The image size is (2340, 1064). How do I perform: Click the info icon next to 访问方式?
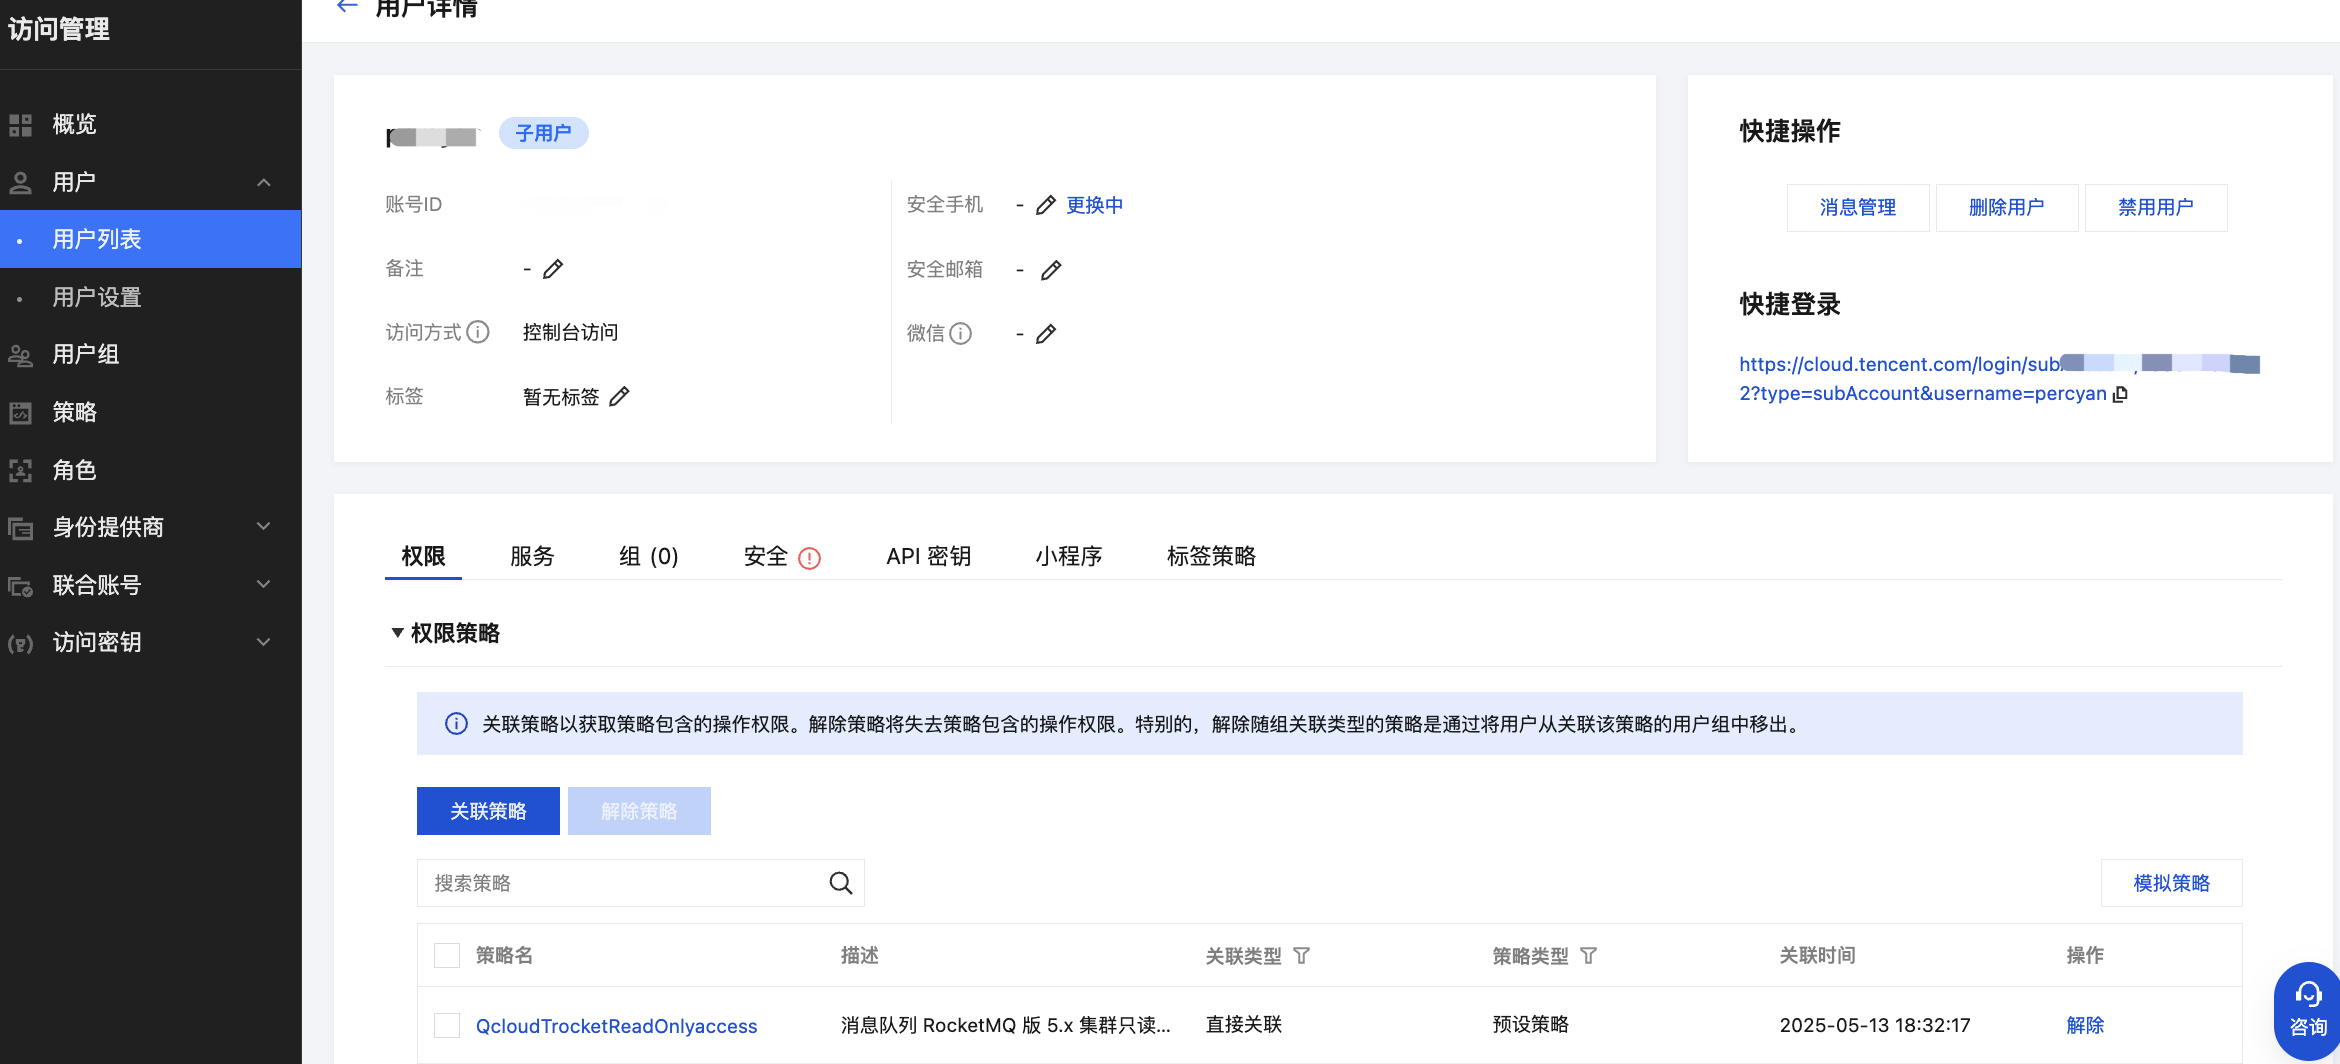478,332
